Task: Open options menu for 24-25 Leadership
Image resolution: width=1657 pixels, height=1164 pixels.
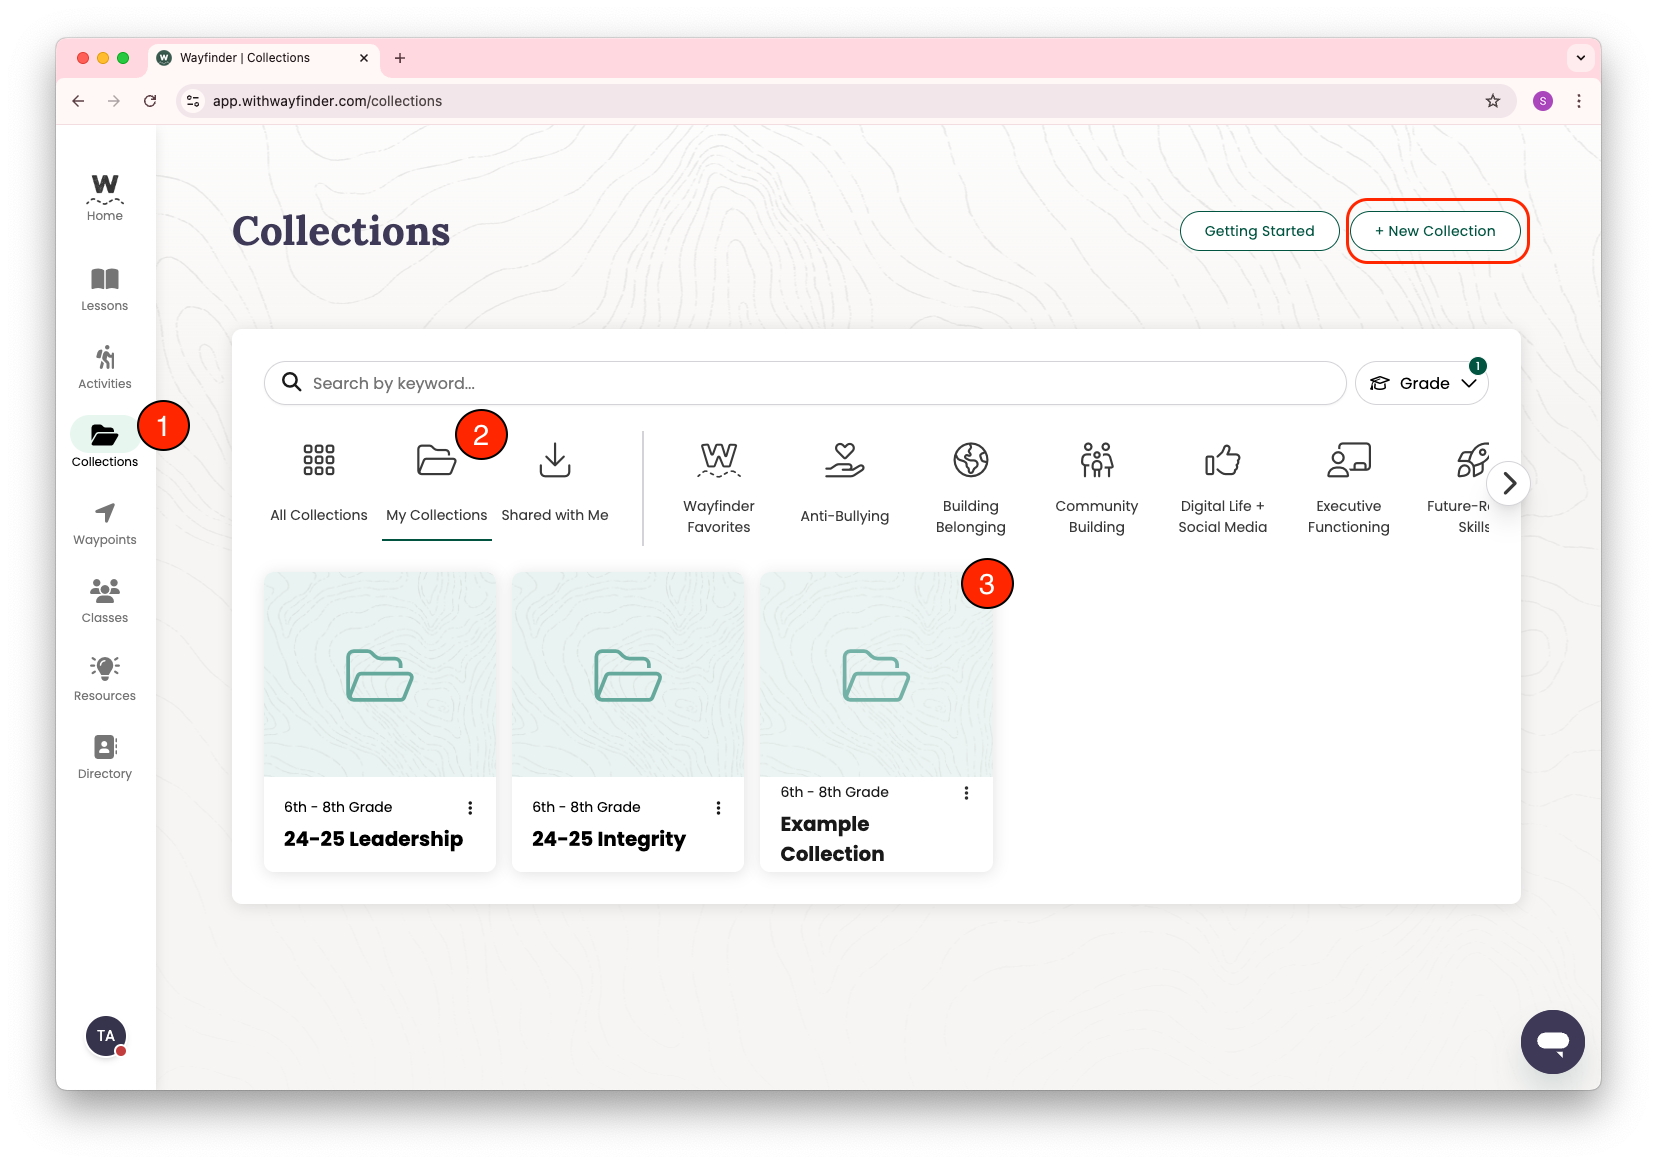Action: (x=470, y=808)
